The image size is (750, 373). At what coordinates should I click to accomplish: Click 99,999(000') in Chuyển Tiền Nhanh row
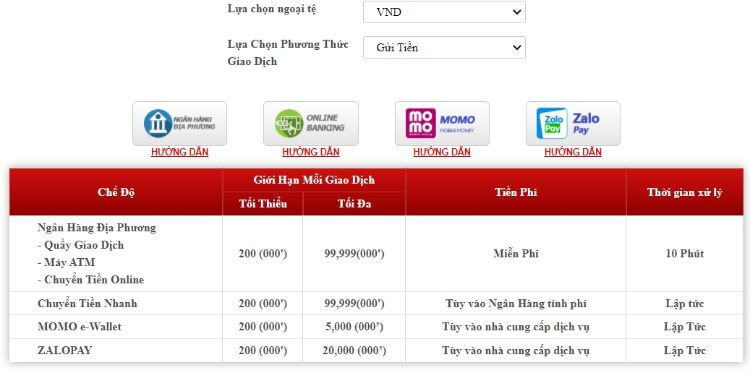pos(354,303)
